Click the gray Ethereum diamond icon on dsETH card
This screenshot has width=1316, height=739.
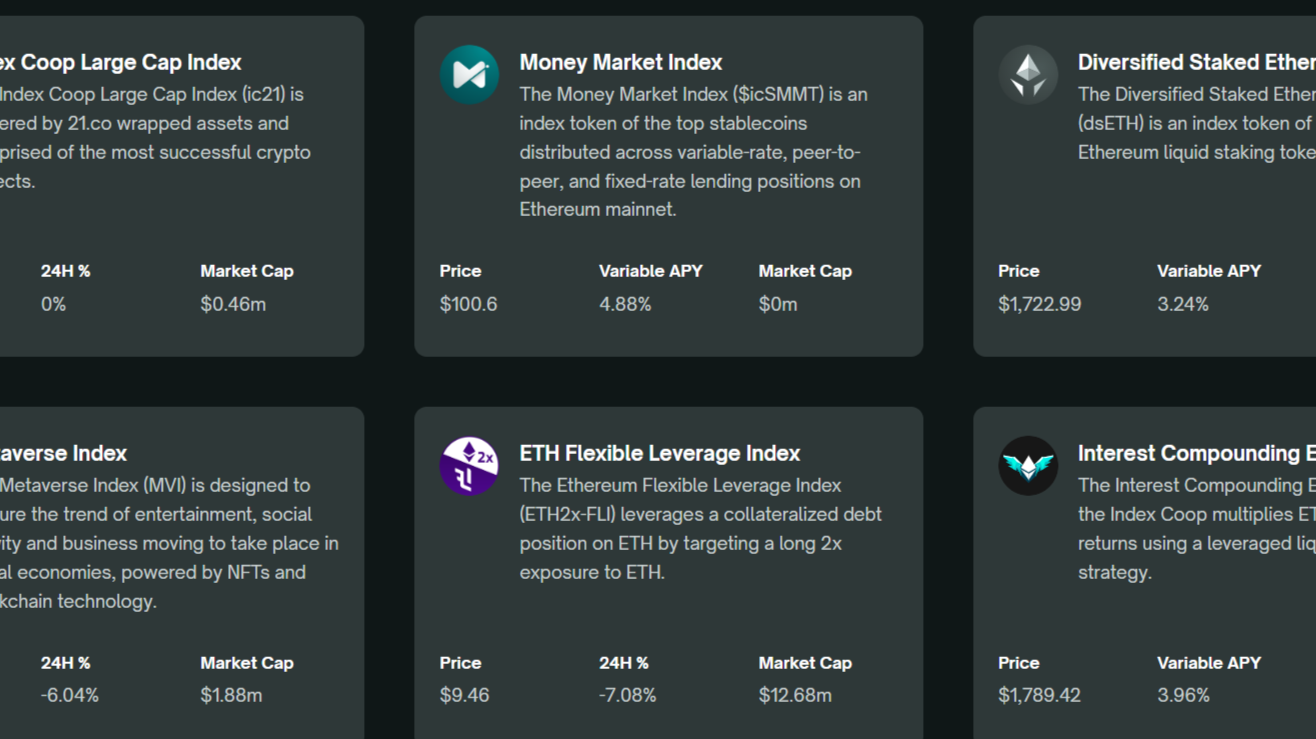(x=1028, y=74)
